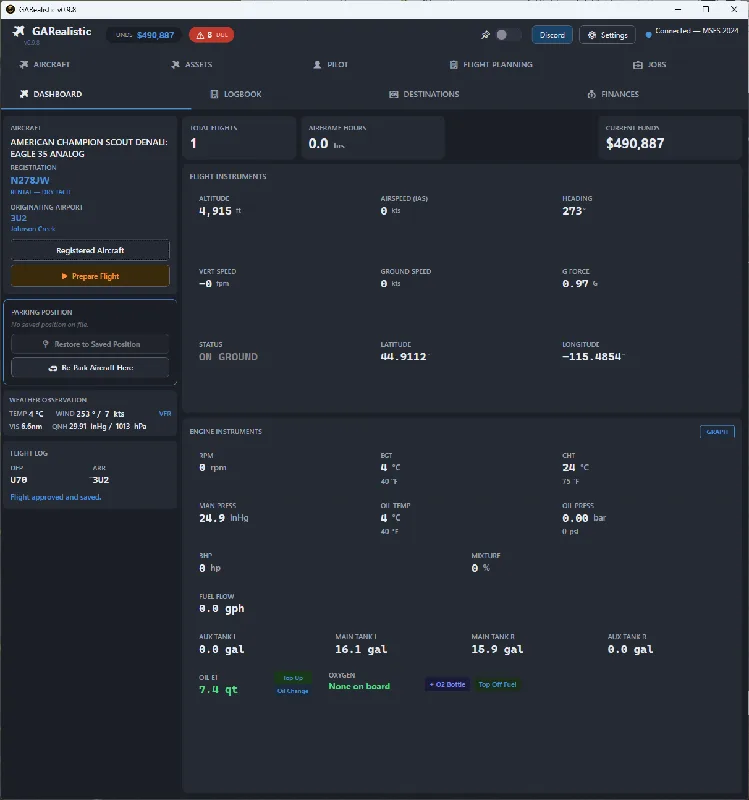Click the None on board oxygen text
Image resolution: width=749 pixels, height=800 pixels.
pyautogui.click(x=359, y=686)
